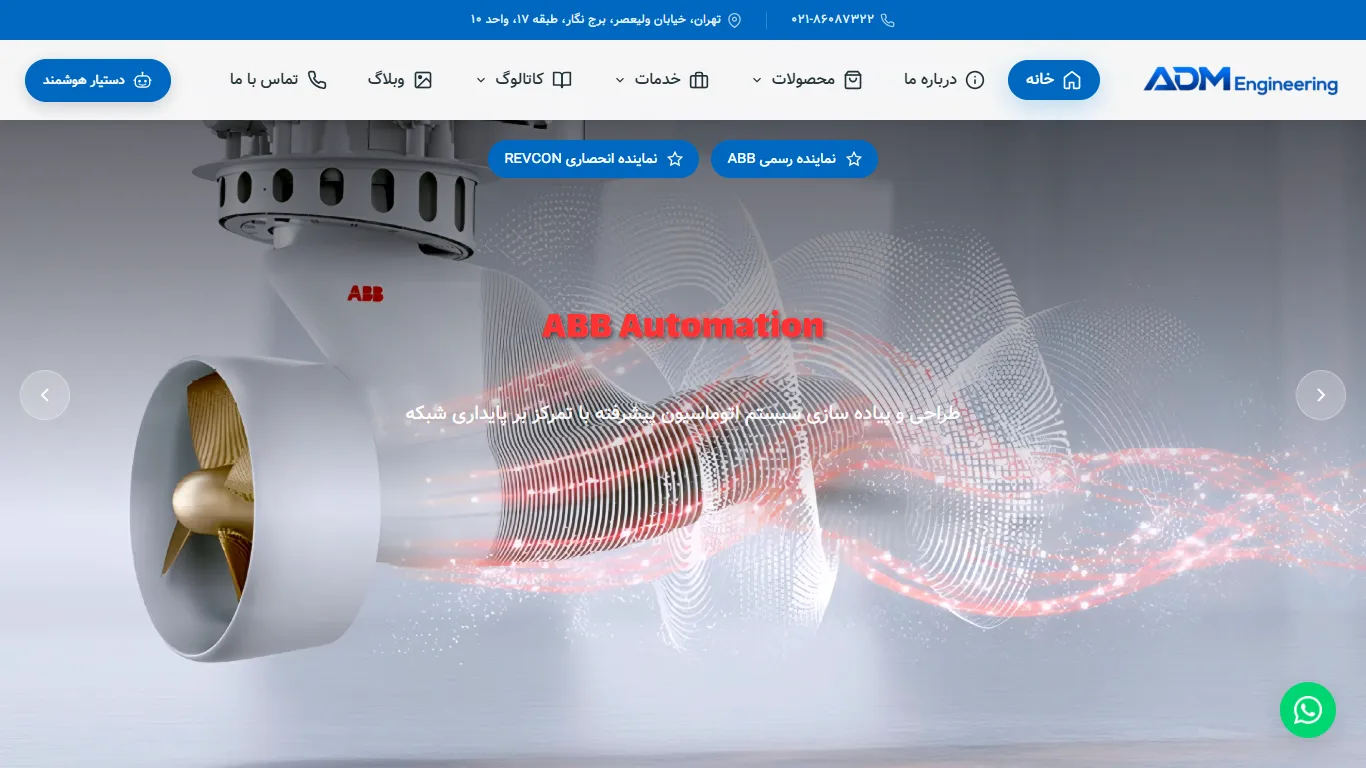Expand the محصولات dropdown chevron
1366x768 pixels.
756,80
